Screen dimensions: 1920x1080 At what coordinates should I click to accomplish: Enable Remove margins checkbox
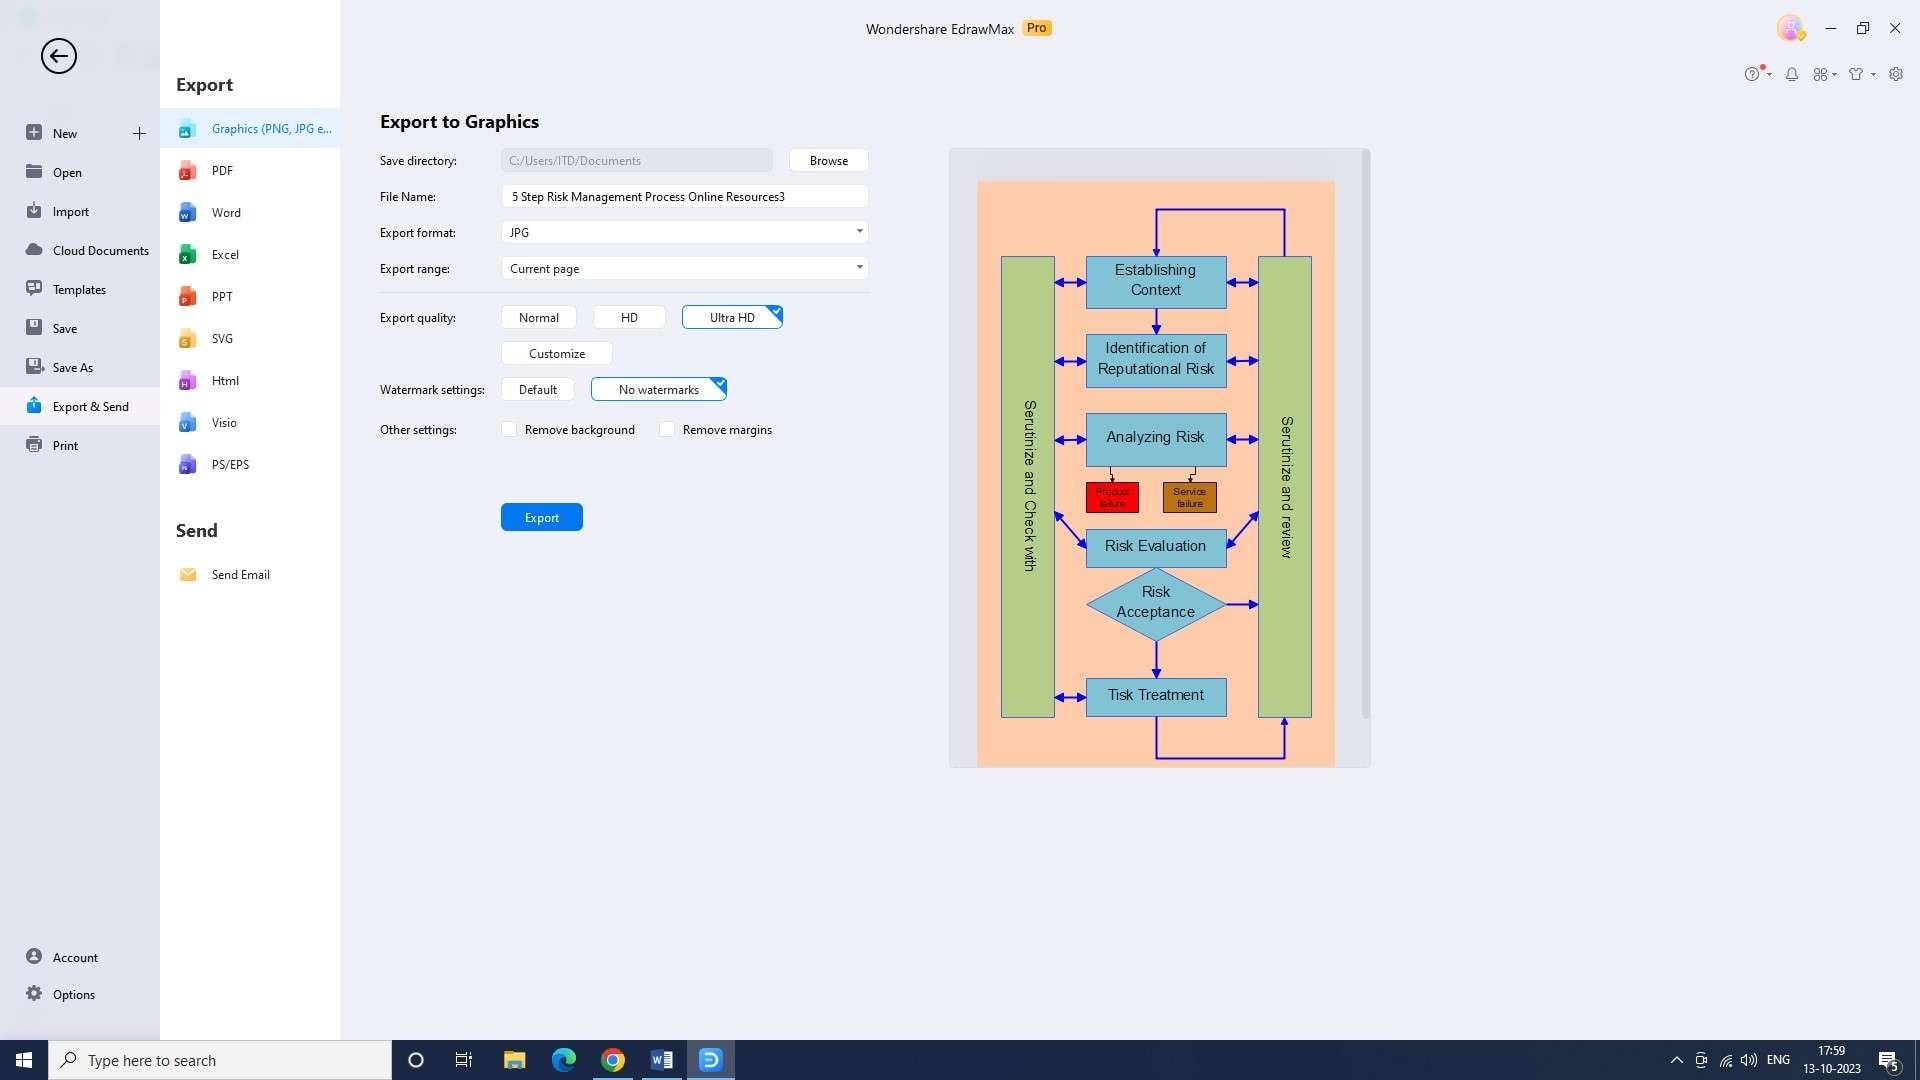667,430
